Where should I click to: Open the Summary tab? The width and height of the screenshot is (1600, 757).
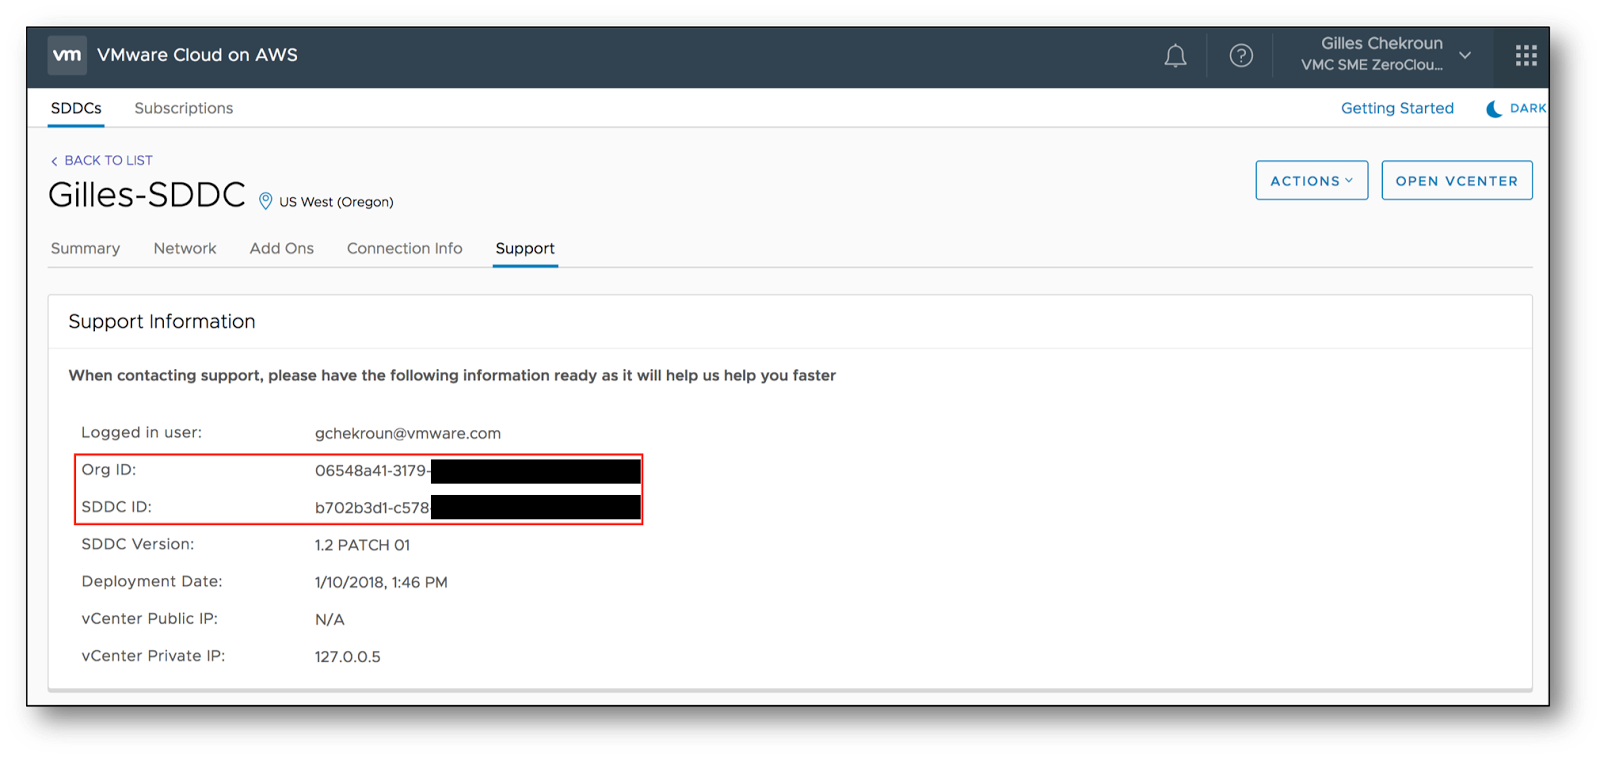point(85,248)
